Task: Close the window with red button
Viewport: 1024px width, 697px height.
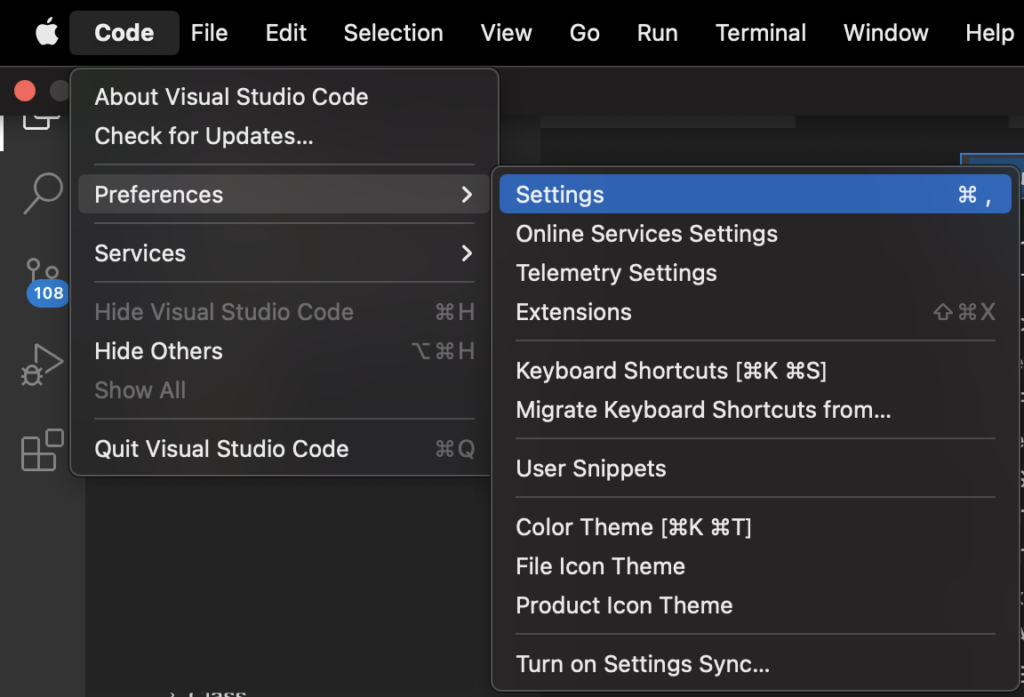Action: coord(25,91)
